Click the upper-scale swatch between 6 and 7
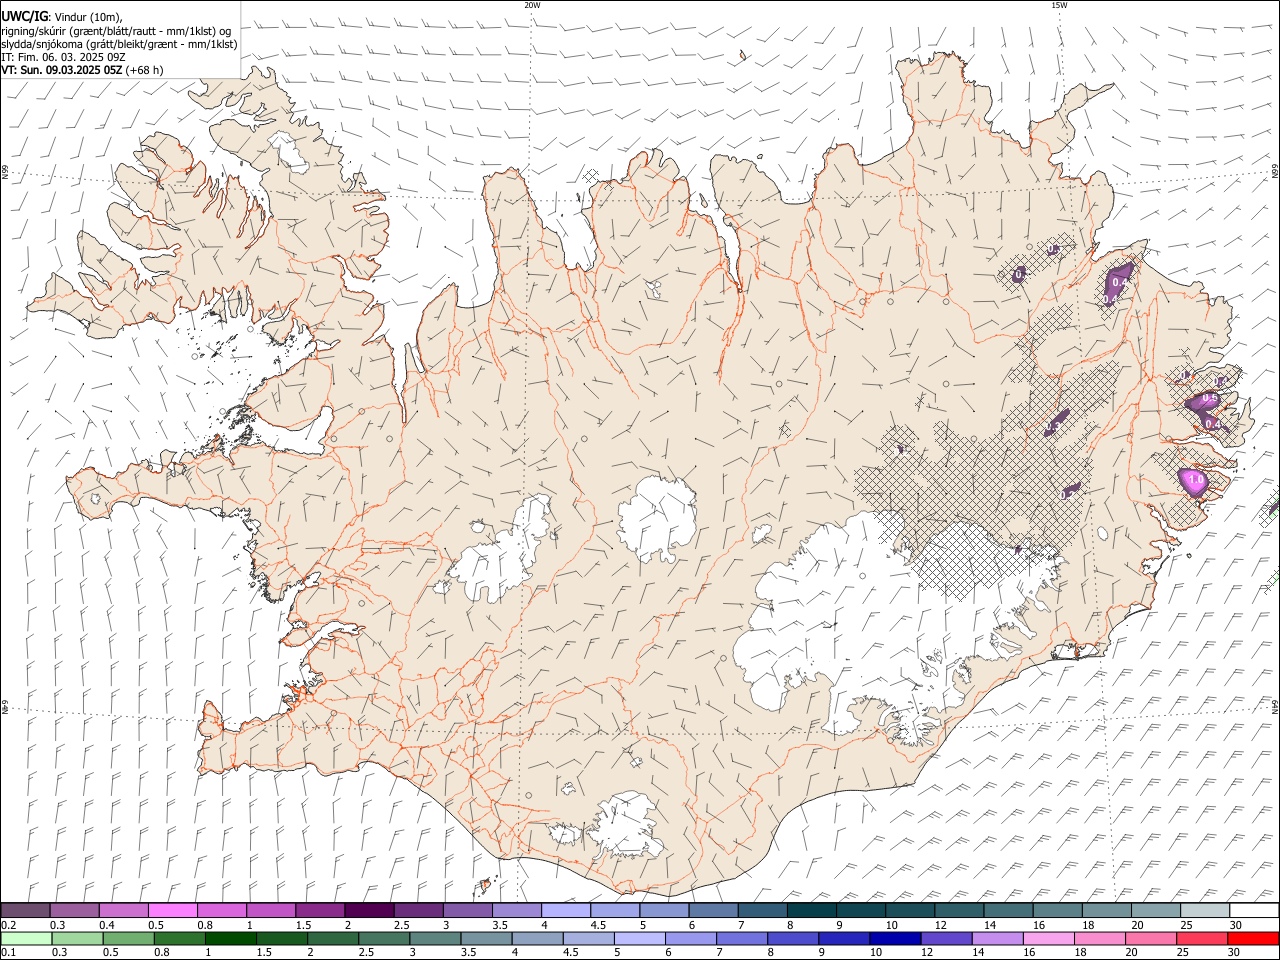The height and width of the screenshot is (960, 1280). click(x=712, y=910)
